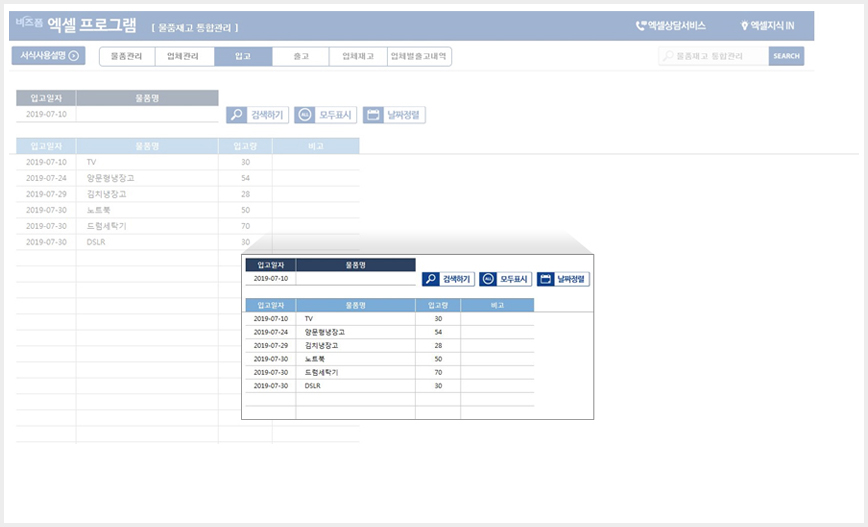This screenshot has width=868, height=527.
Task: Select the 2019-07-29 date in the faded background table
Action: [46, 194]
